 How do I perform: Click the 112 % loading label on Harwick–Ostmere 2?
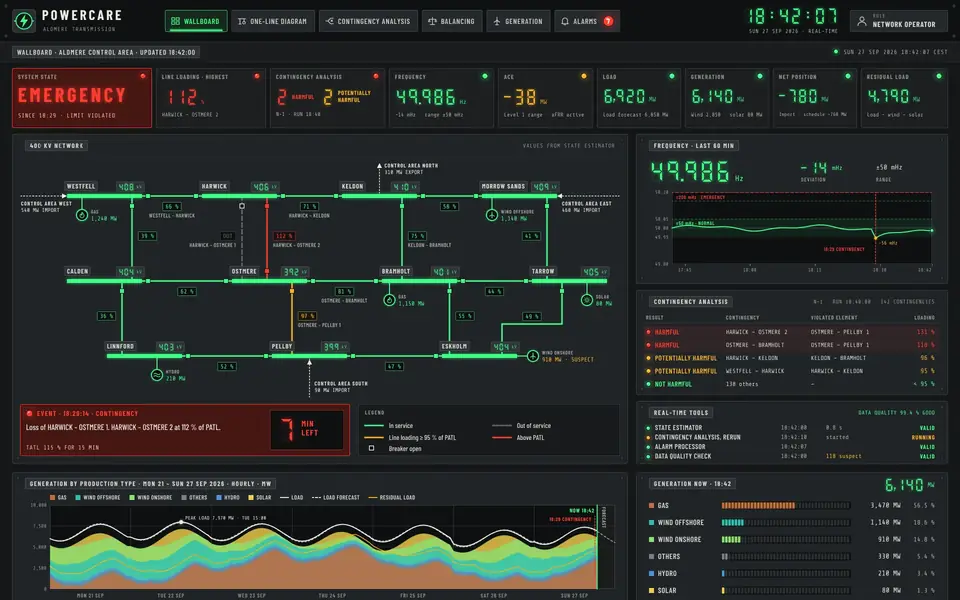pyautogui.click(x=285, y=236)
